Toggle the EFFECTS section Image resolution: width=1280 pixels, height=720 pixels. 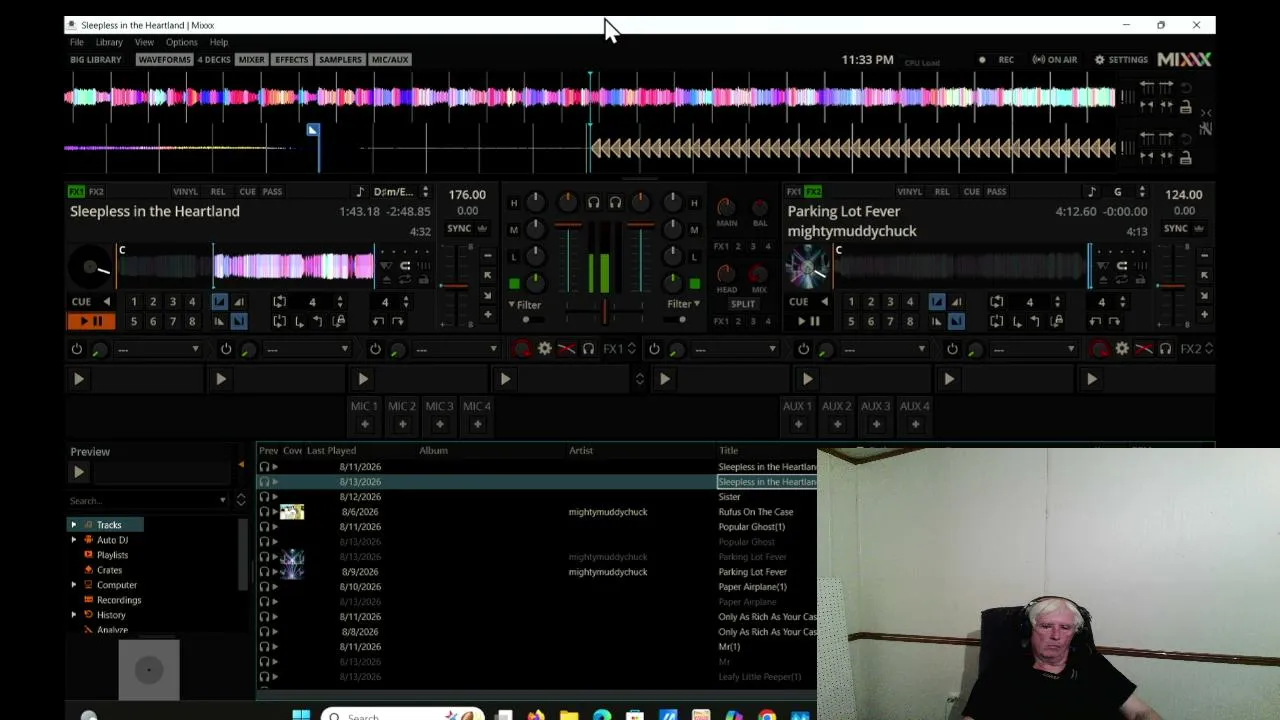click(x=292, y=60)
